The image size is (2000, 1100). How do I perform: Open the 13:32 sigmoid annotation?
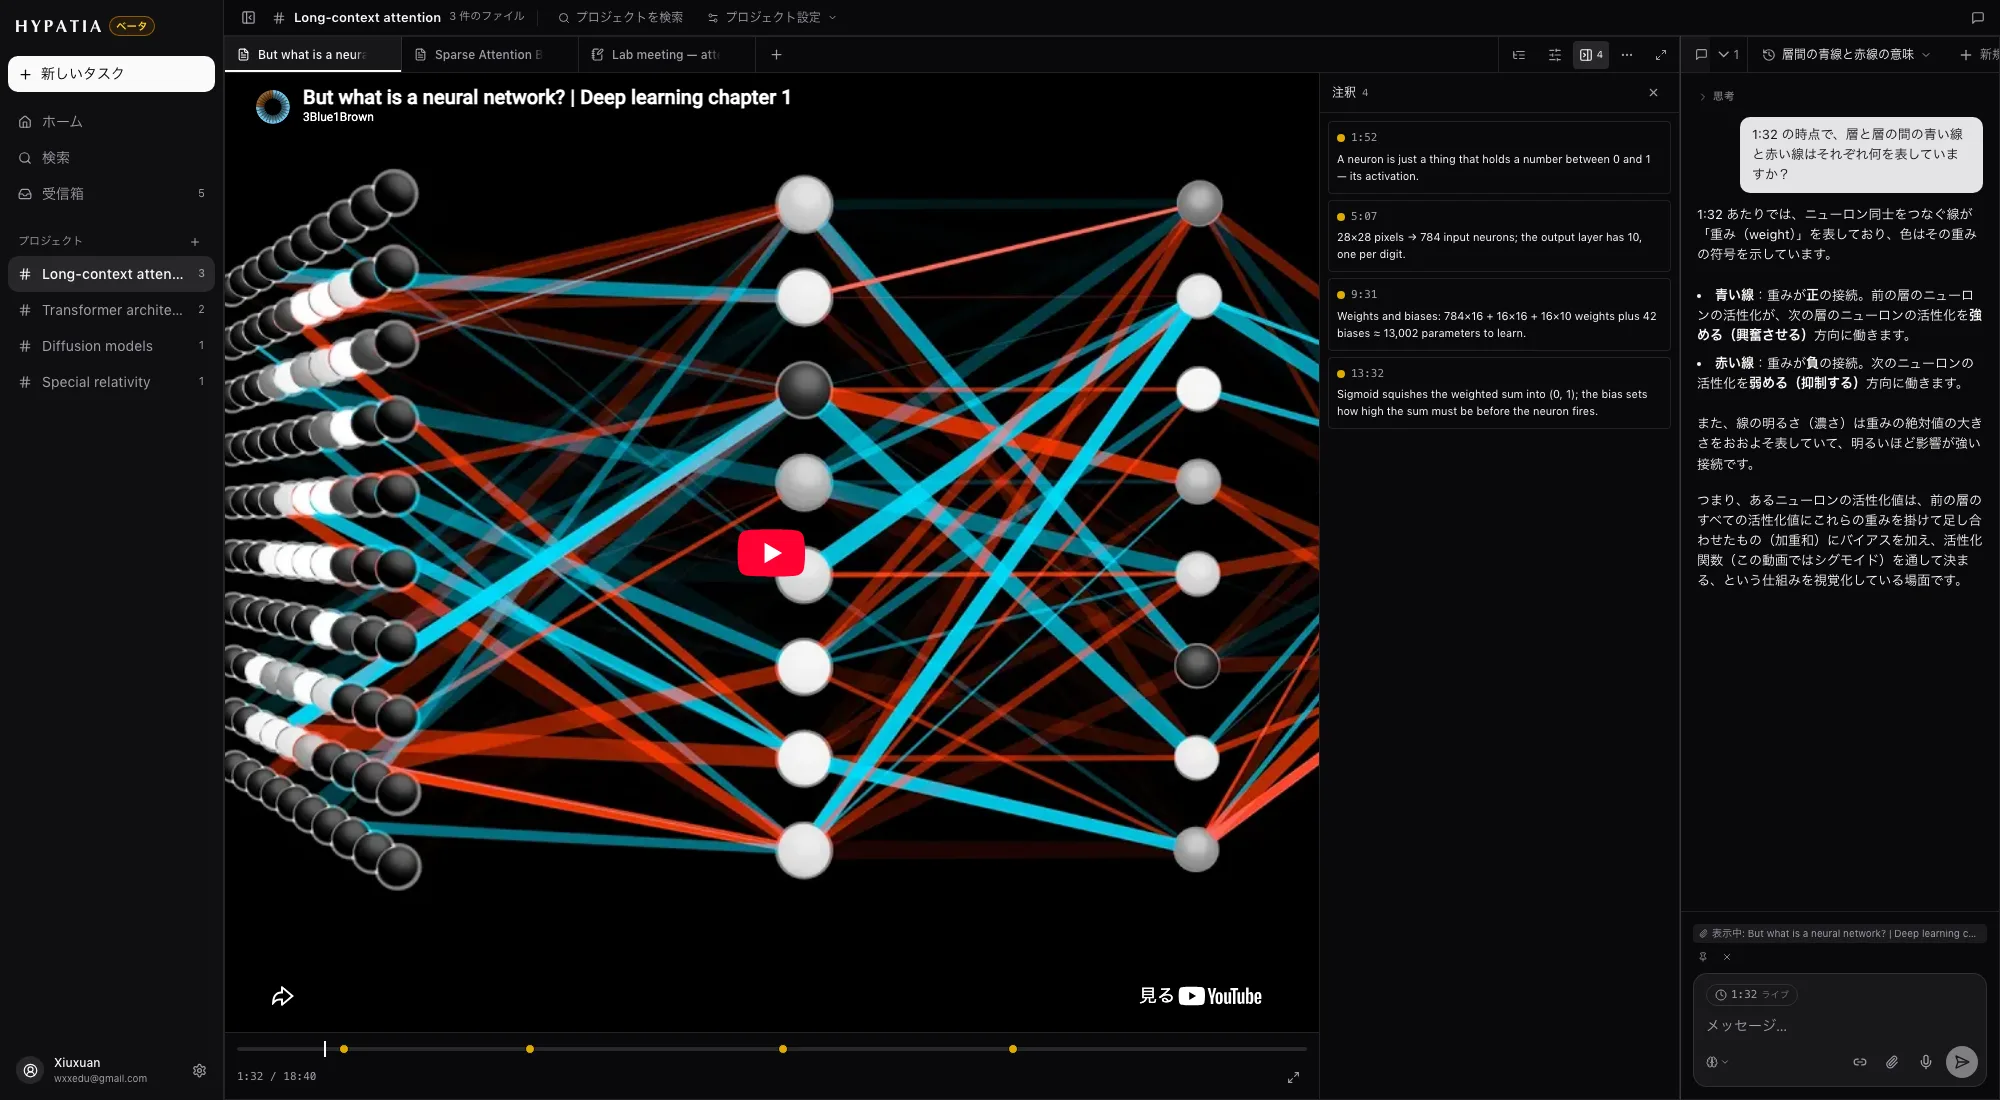[x=1499, y=393]
